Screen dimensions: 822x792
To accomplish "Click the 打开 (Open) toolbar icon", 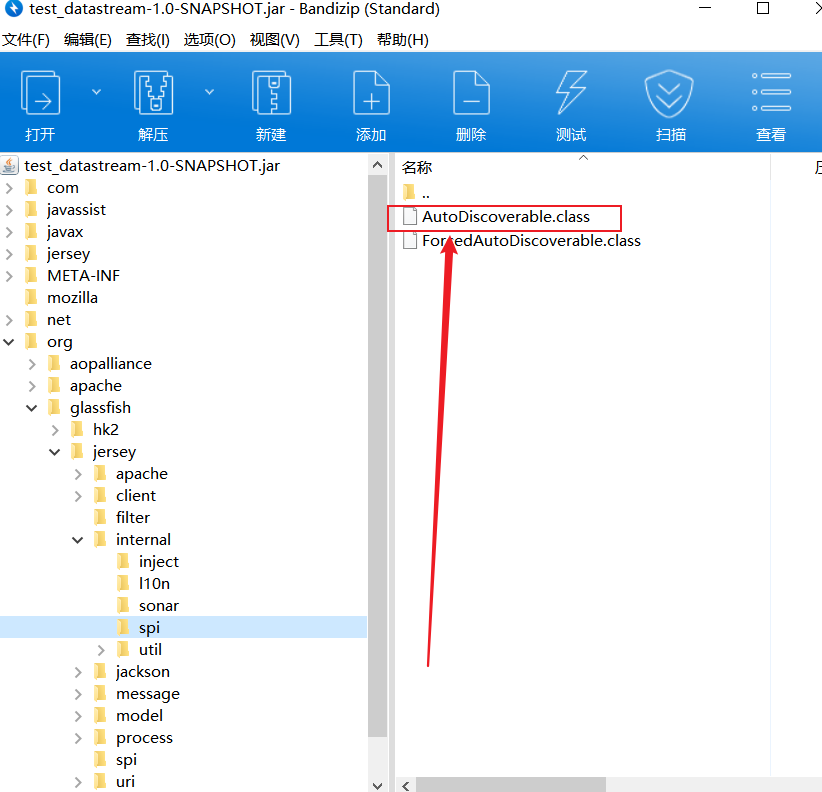I will click(x=40, y=92).
